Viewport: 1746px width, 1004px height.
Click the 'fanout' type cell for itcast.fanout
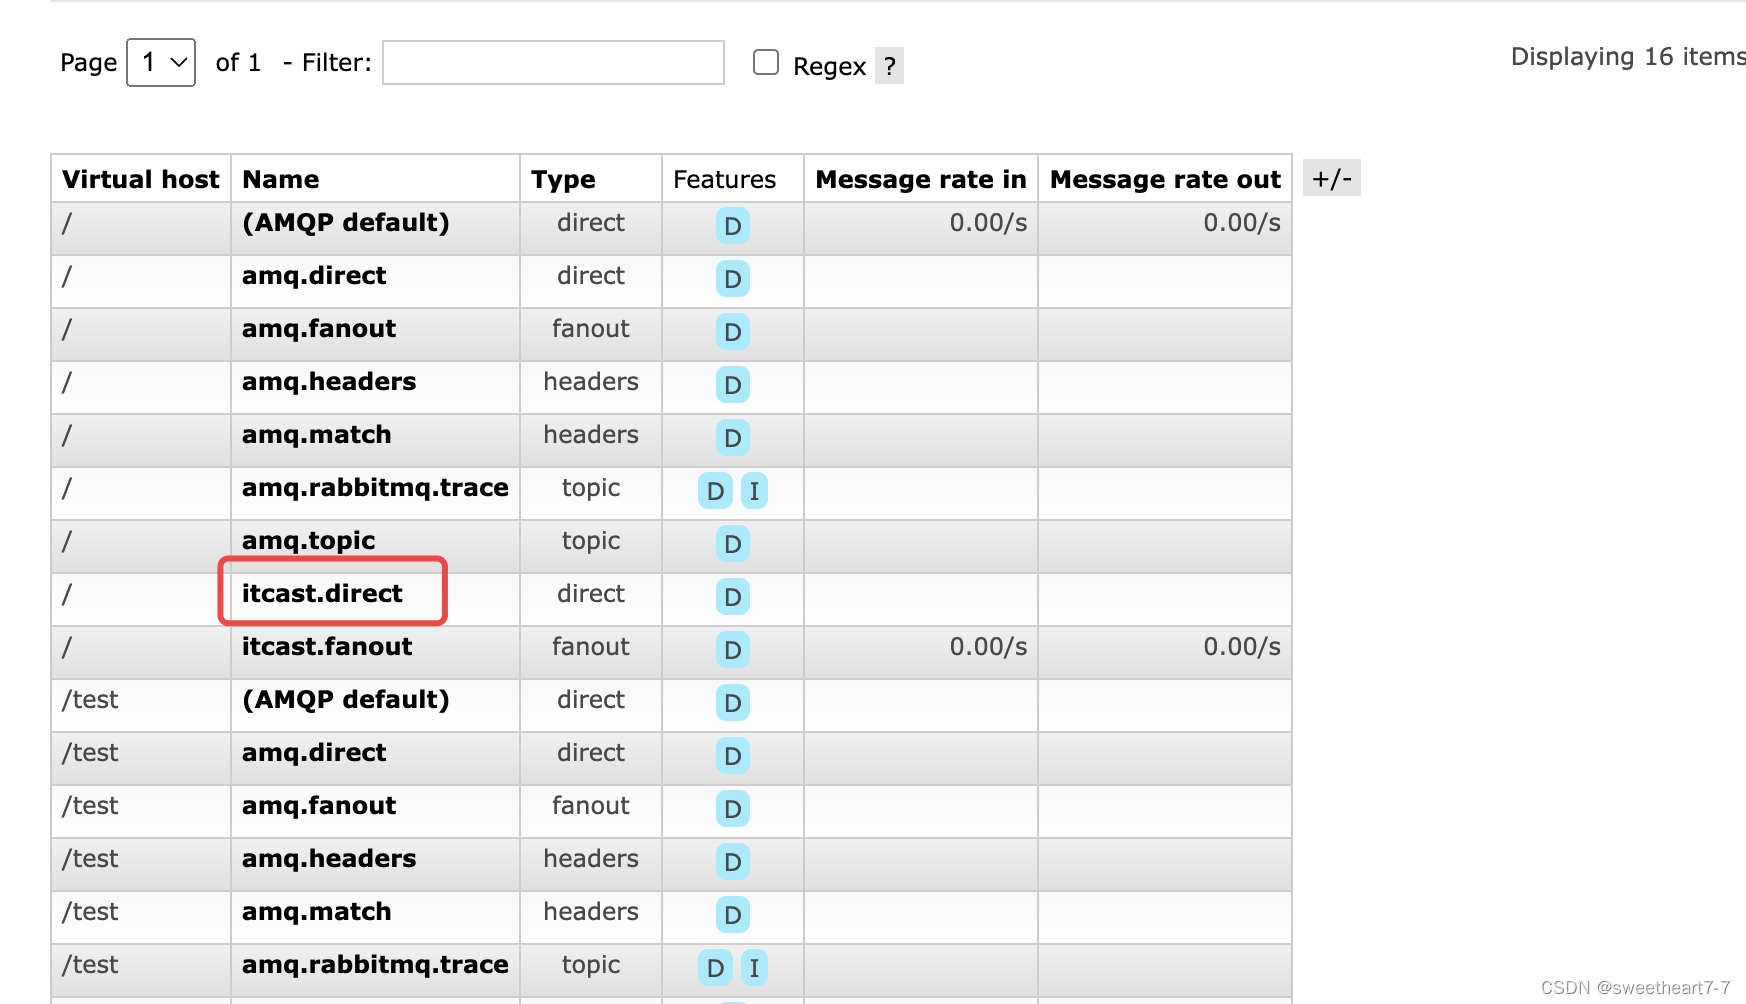(x=591, y=646)
